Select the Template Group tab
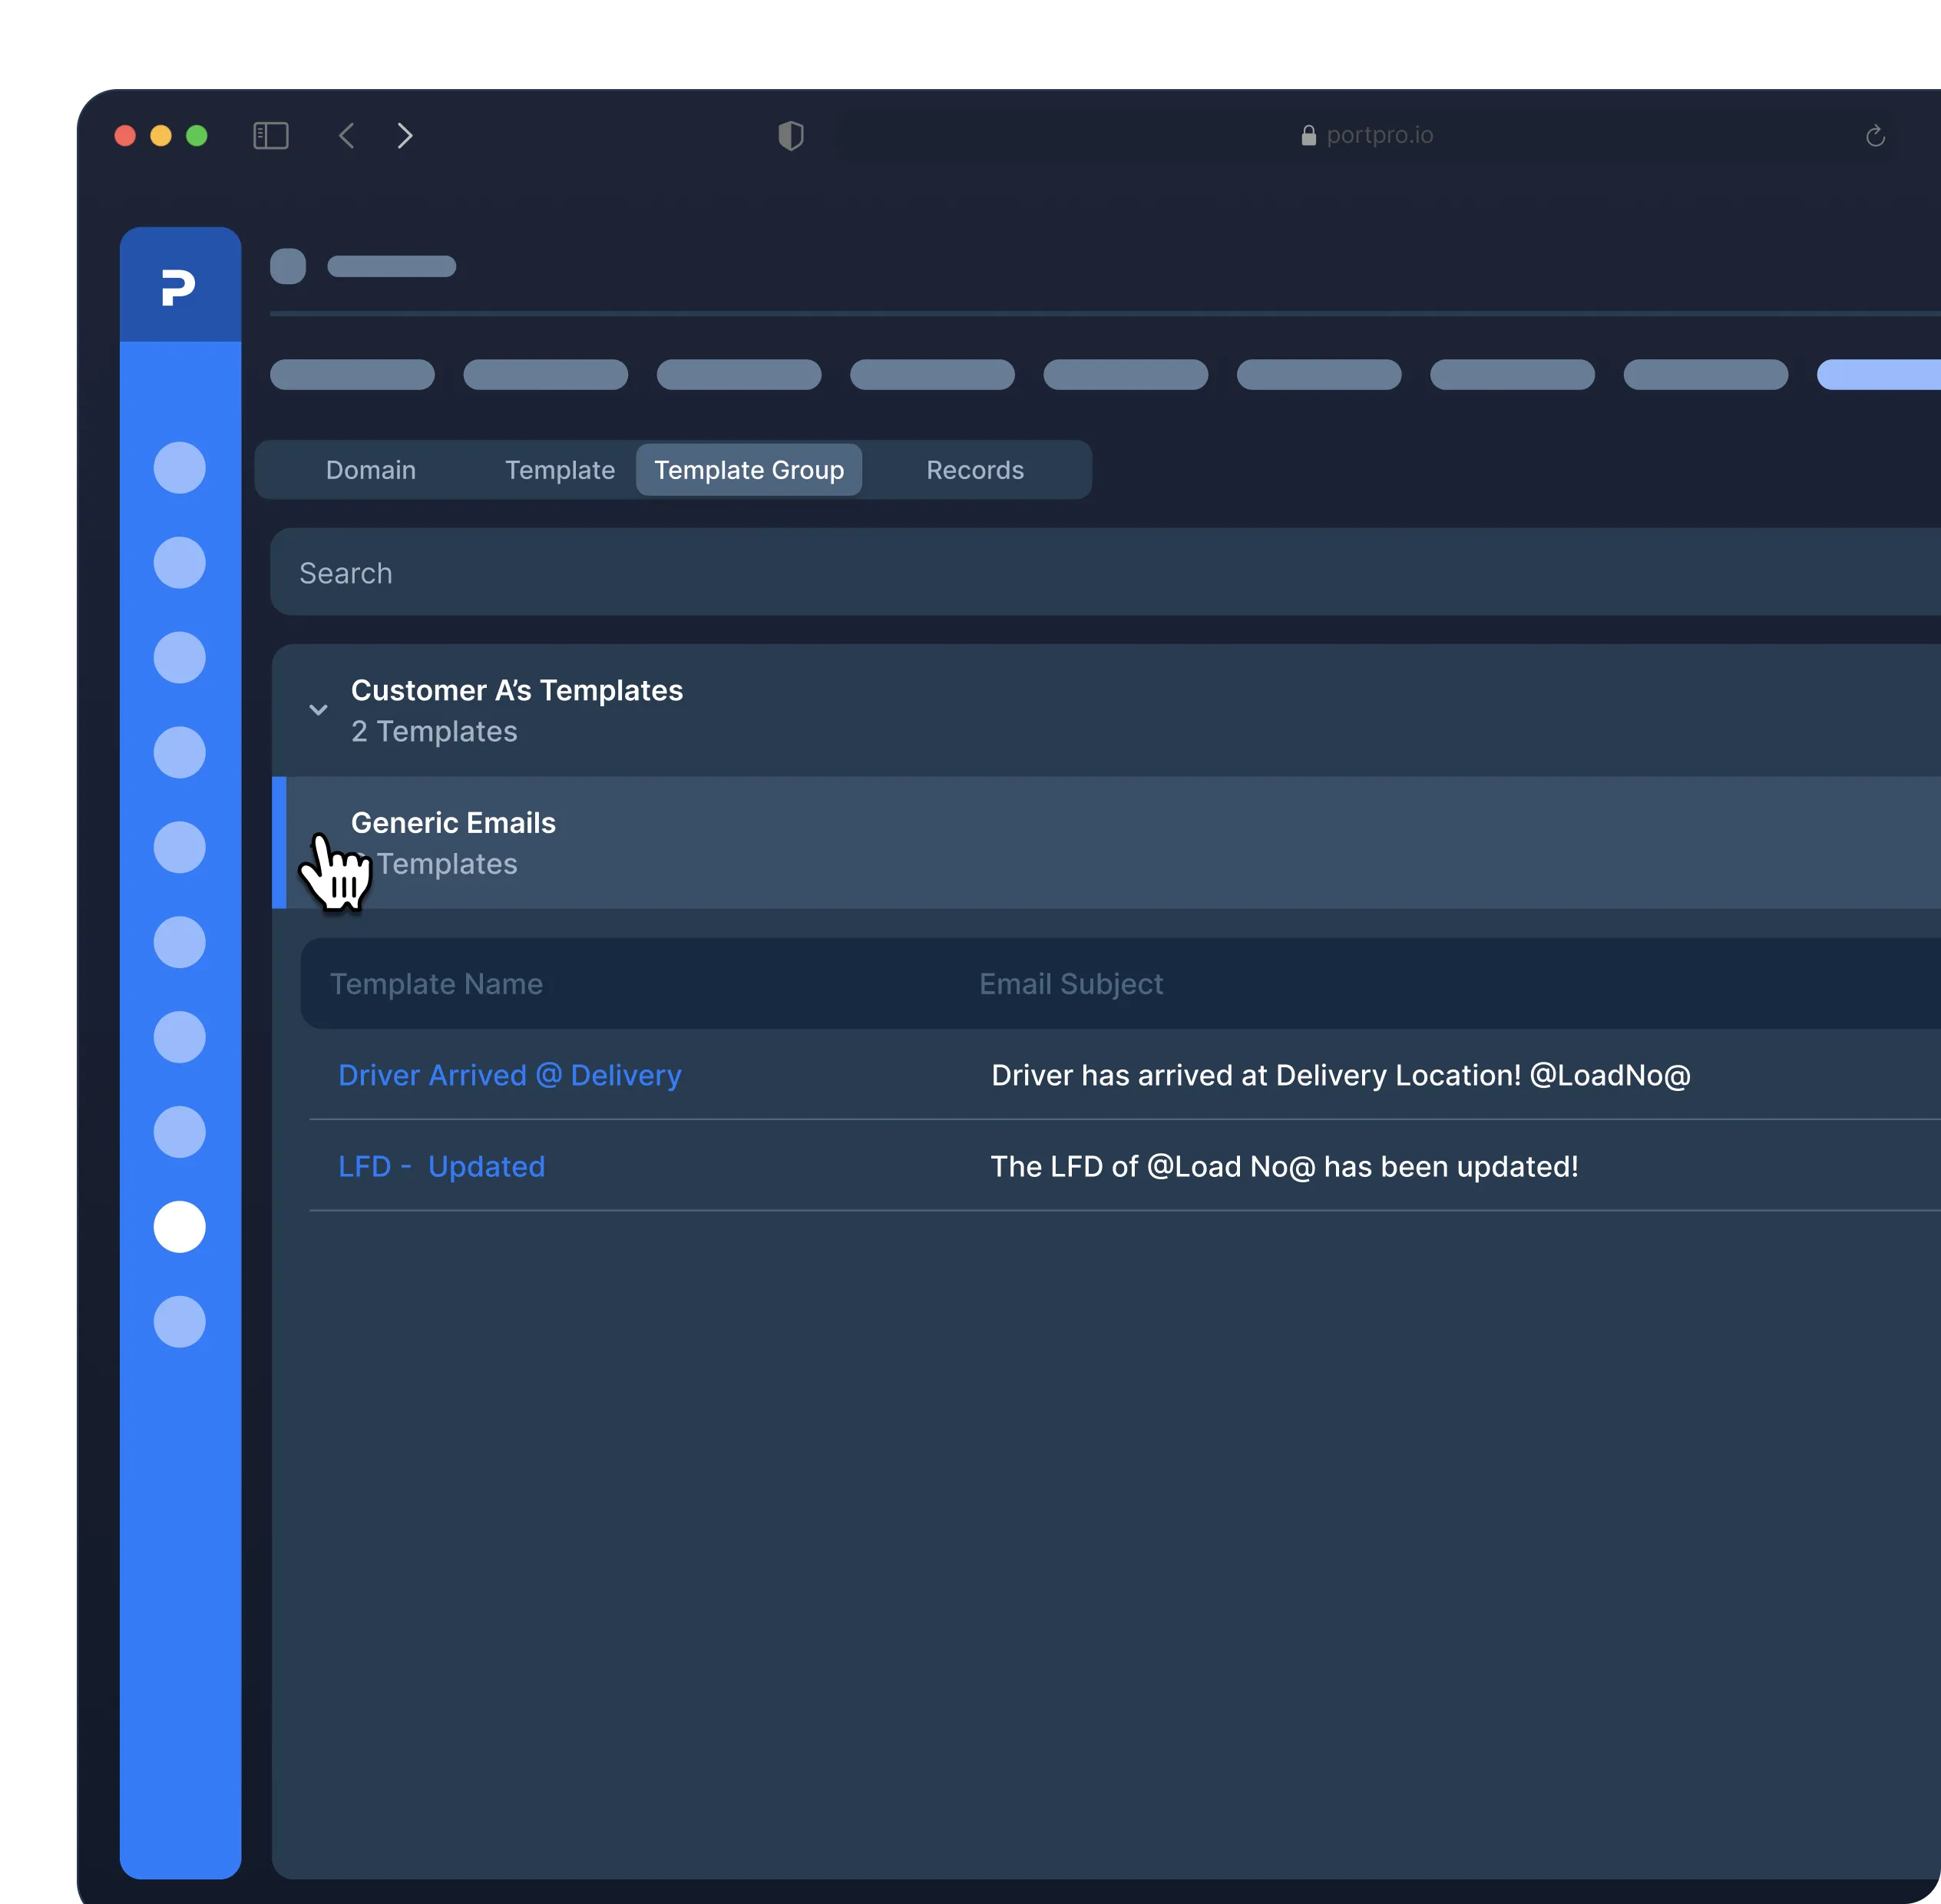Screen dimensions: 1941x1904 pyautogui.click(x=748, y=470)
